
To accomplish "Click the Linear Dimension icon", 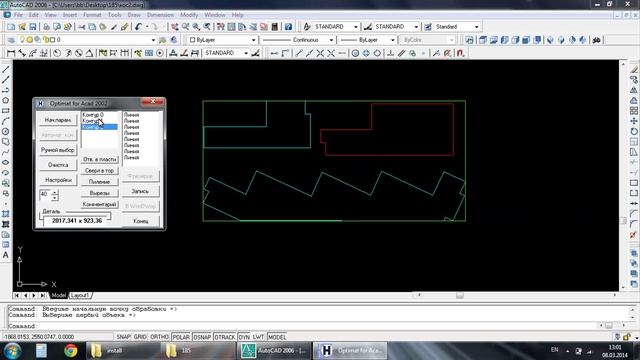I will click(x=11, y=53).
